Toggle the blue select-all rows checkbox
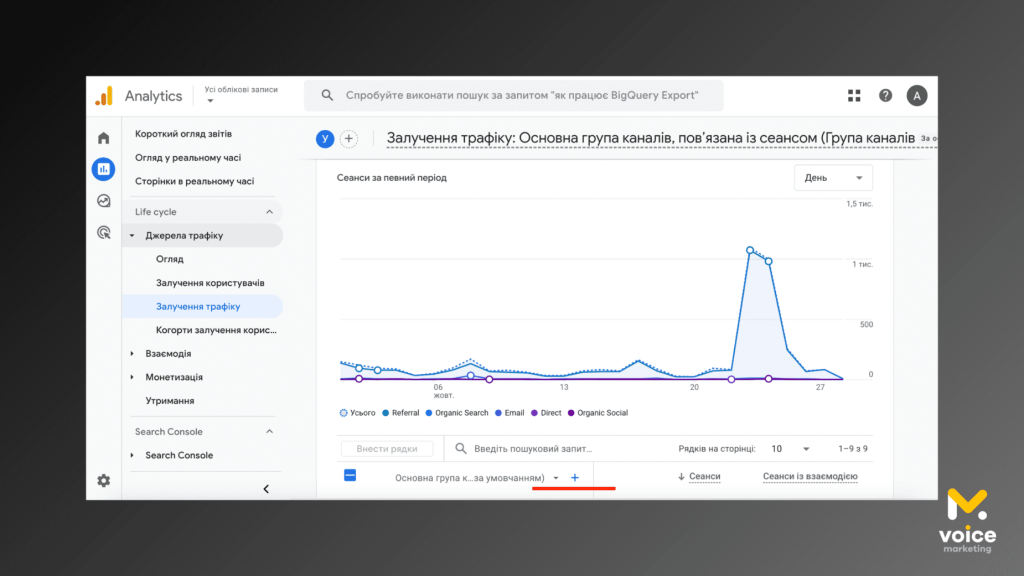The height and width of the screenshot is (576, 1024). coord(350,476)
